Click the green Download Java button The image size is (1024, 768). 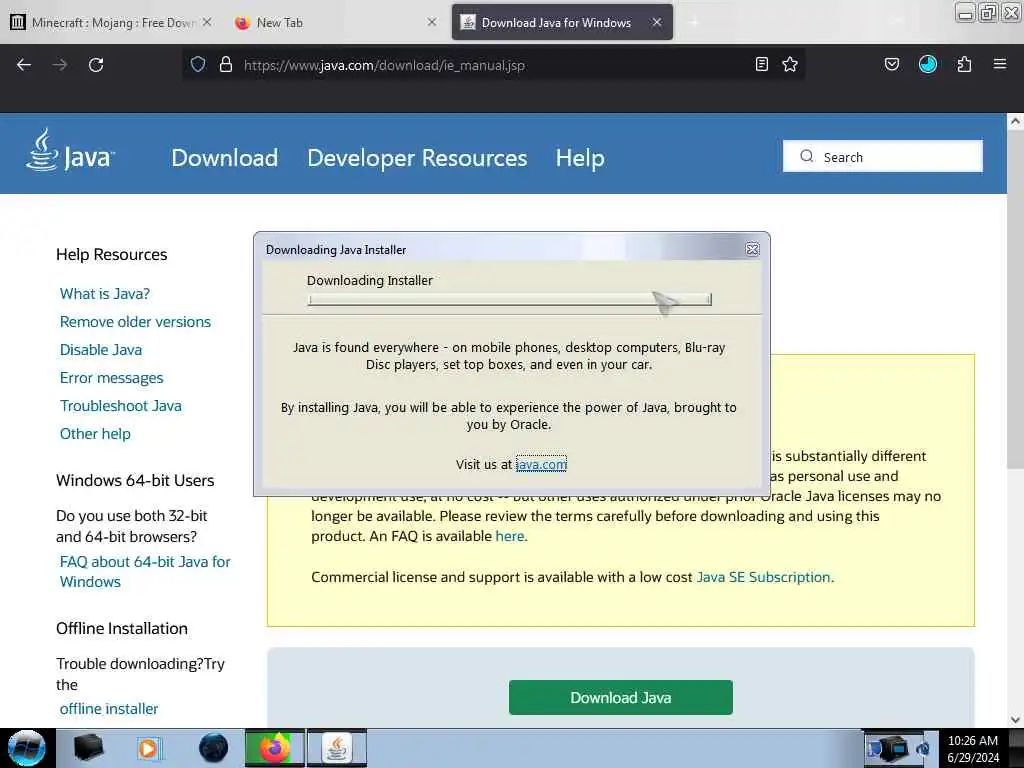[620, 697]
